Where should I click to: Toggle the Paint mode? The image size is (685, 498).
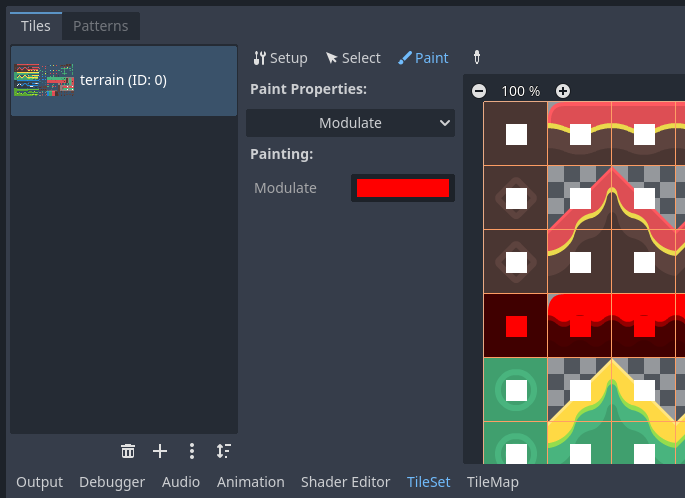coord(423,58)
